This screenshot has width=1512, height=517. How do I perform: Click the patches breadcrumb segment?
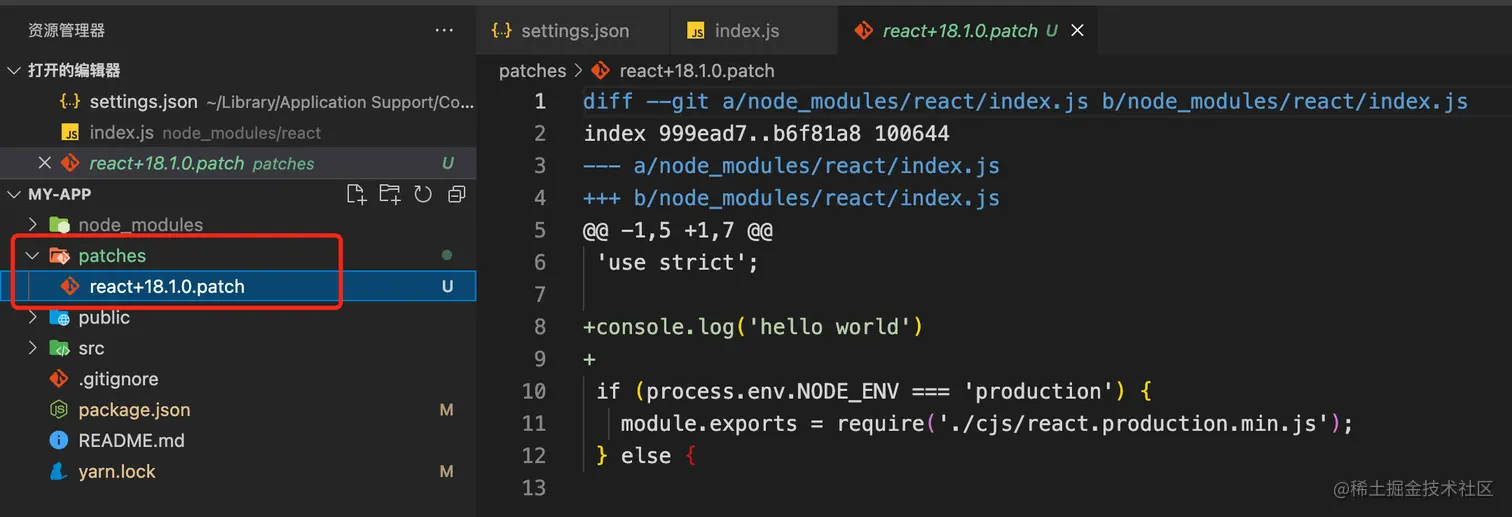(532, 71)
